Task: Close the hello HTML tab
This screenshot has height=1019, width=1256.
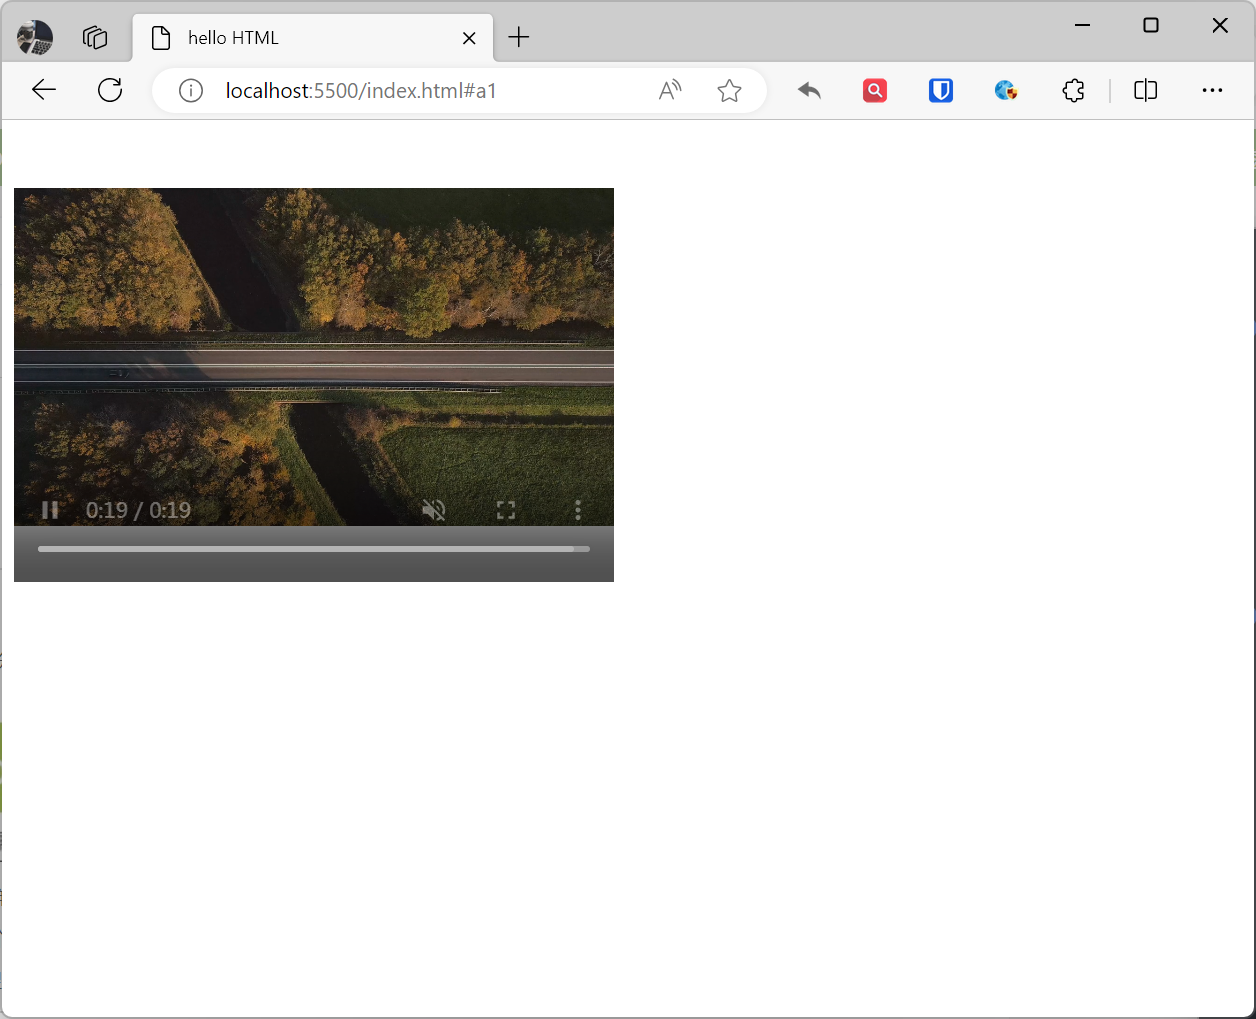Action: coord(469,38)
